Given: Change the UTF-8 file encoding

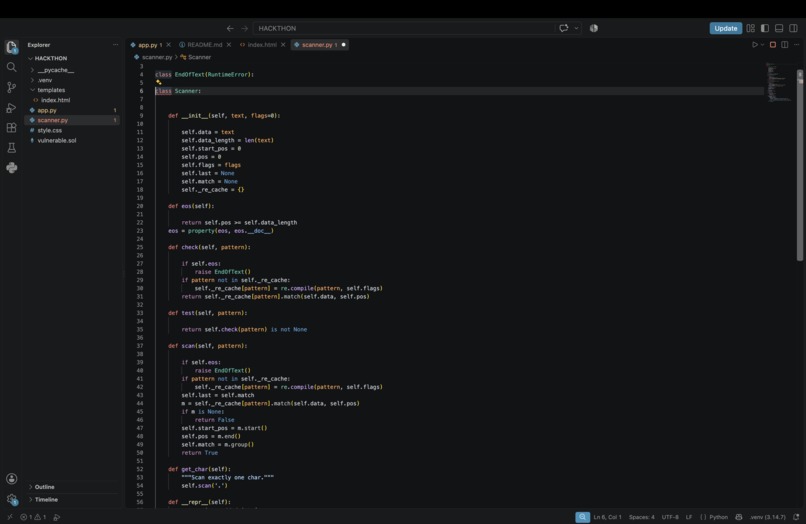Looking at the screenshot, I should point(670,517).
